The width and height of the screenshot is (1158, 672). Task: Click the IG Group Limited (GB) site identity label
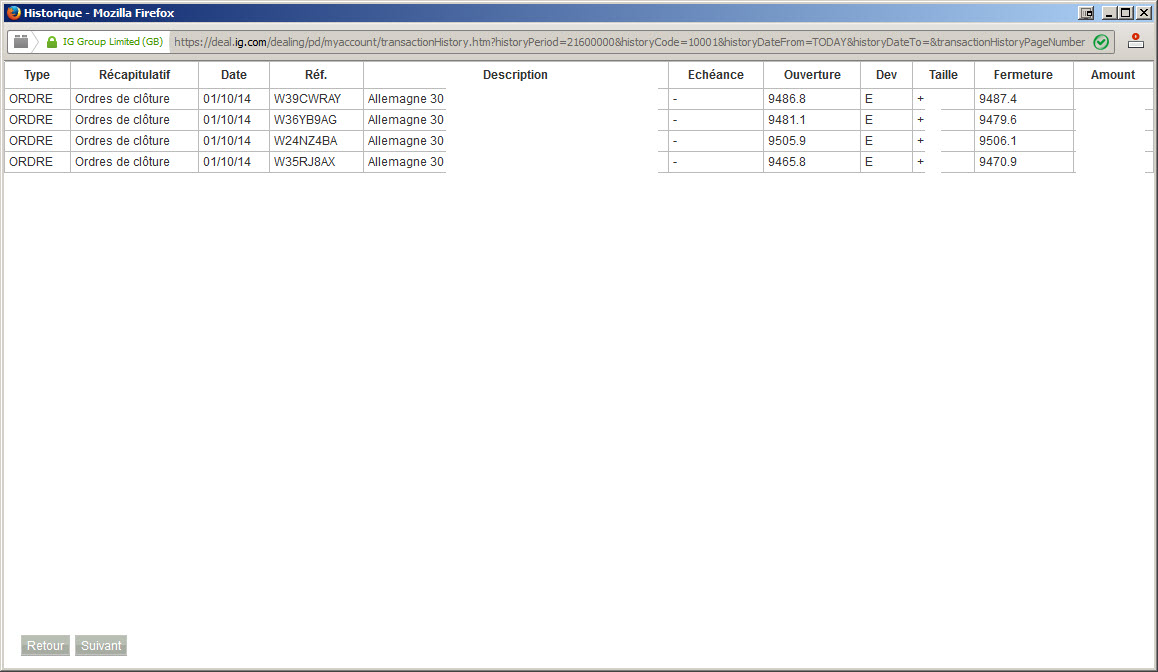click(112, 42)
